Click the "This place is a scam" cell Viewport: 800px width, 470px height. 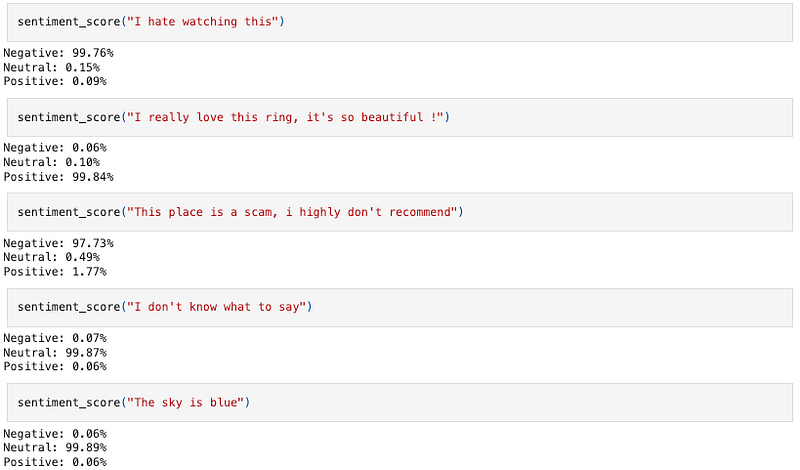click(x=399, y=212)
